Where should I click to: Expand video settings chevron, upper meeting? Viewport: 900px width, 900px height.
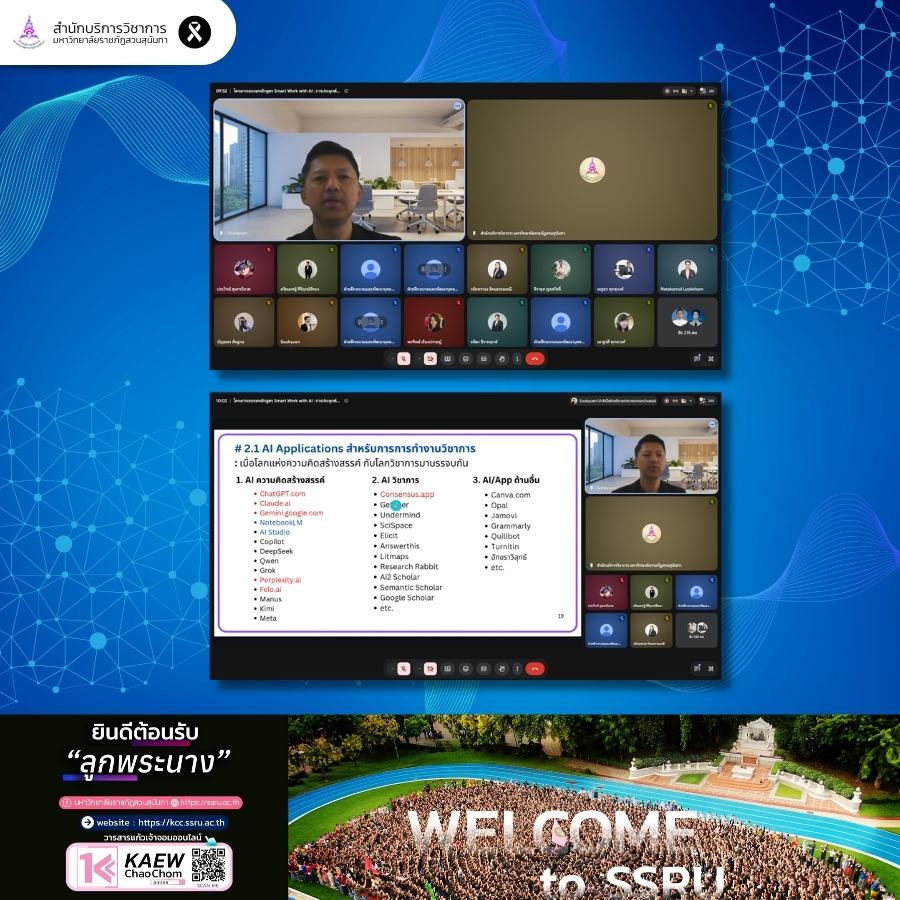pos(420,359)
